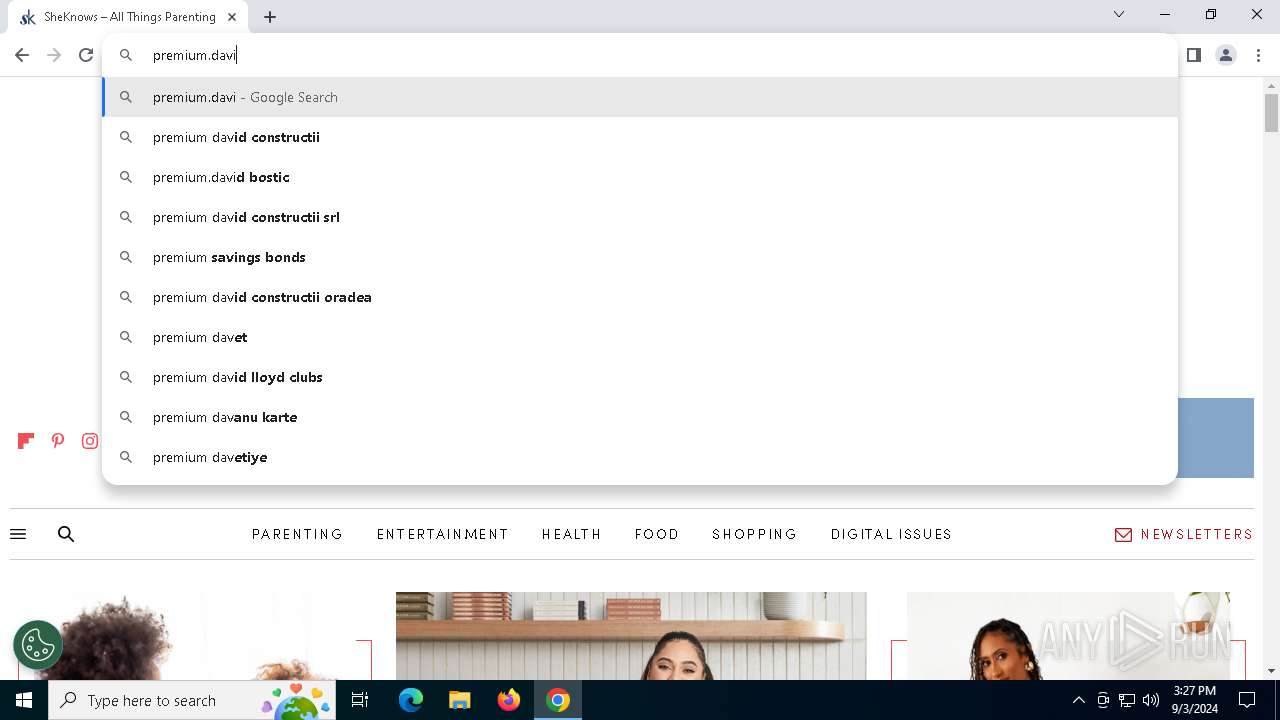
Task: Open File Explorer from the taskbar
Action: pos(459,700)
